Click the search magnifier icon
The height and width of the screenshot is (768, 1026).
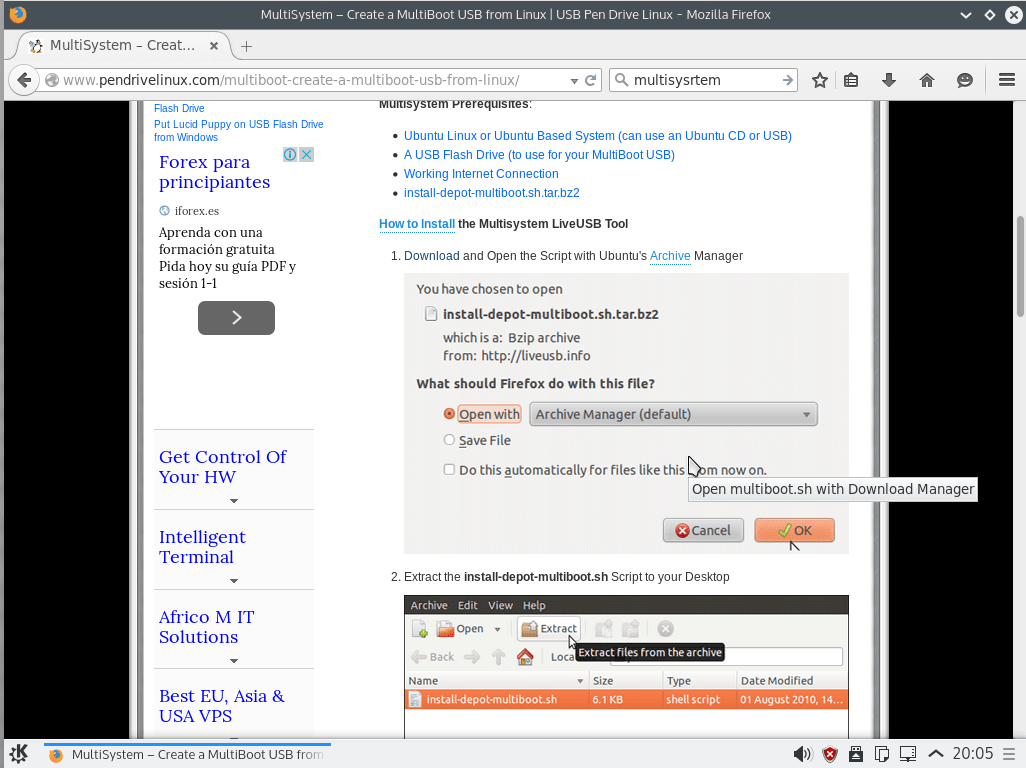(x=621, y=80)
